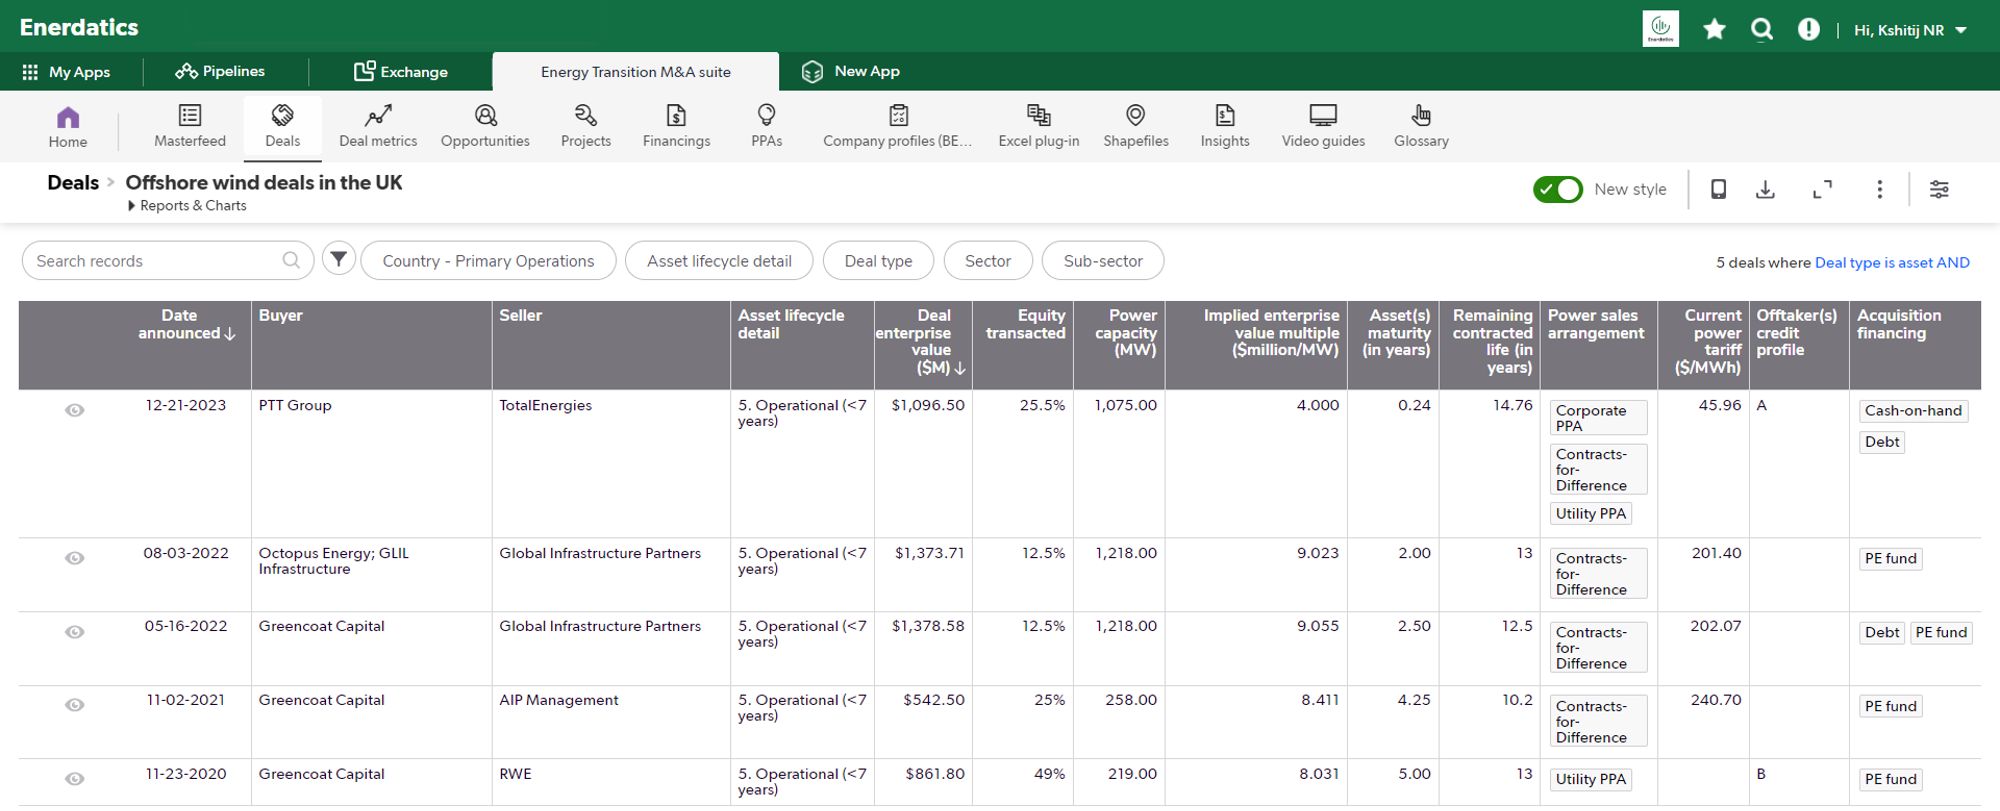Open the Opportunities section
2000x811 pixels.
pyautogui.click(x=485, y=127)
